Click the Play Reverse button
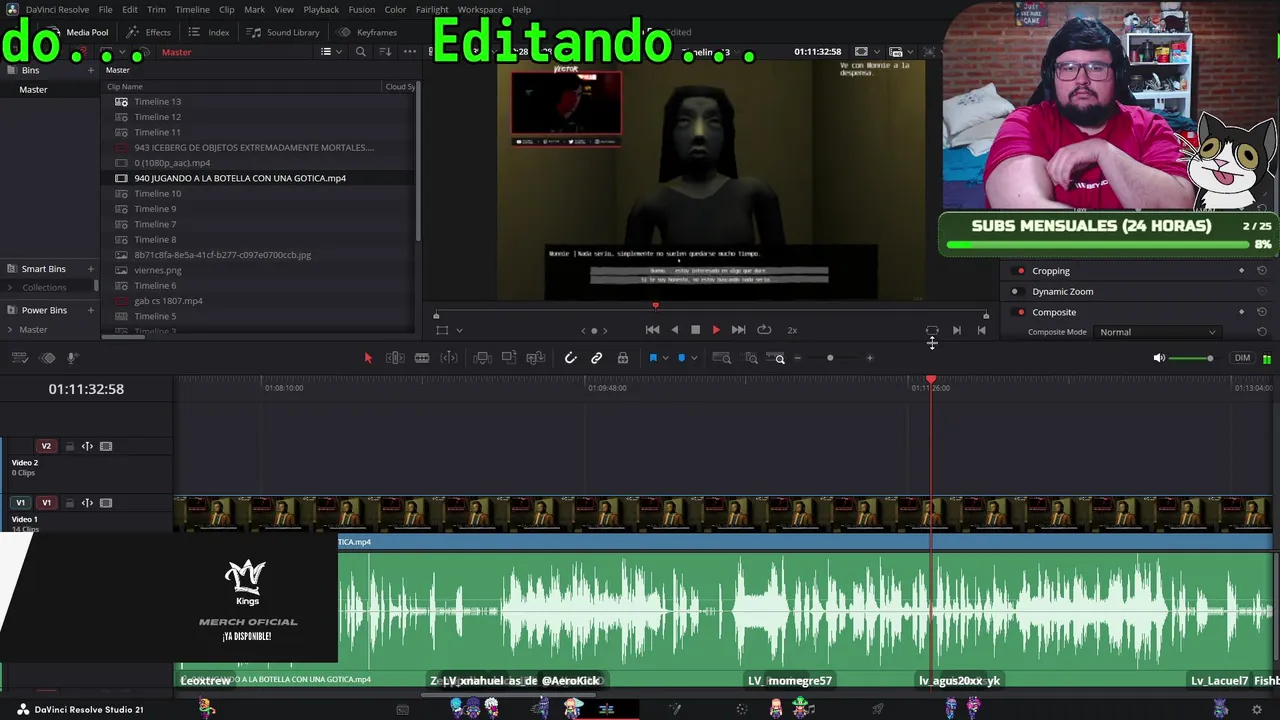Screen dimensions: 1280x720 click(675, 330)
